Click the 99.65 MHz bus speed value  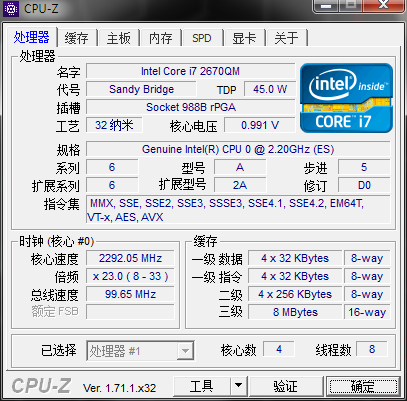[x=130, y=294]
